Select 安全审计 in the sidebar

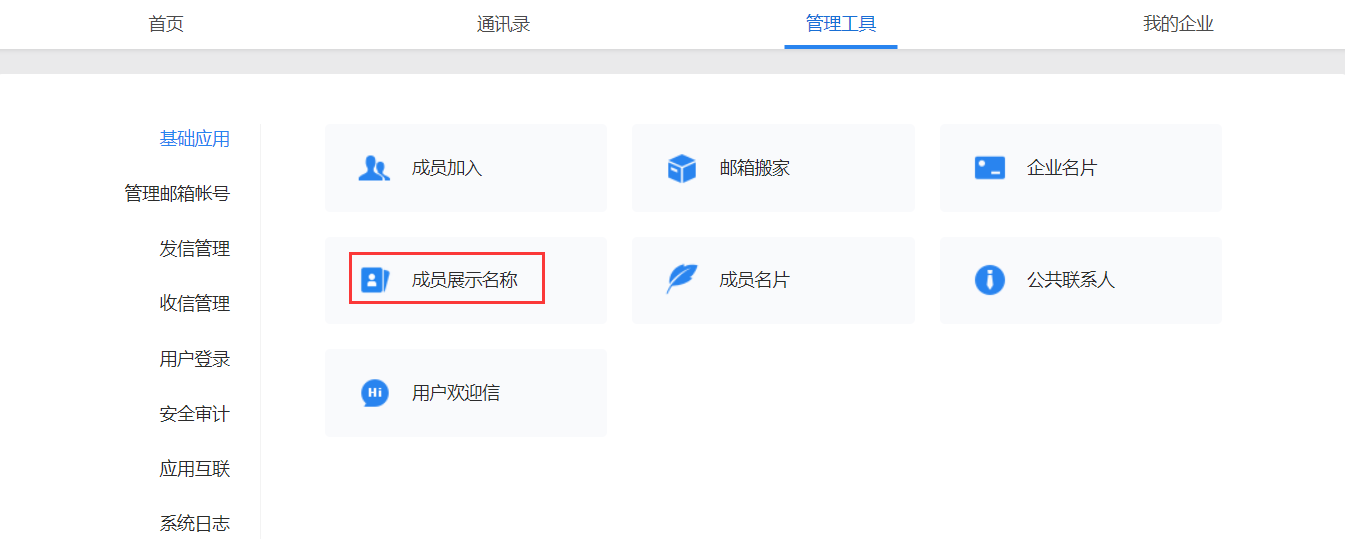(195, 413)
